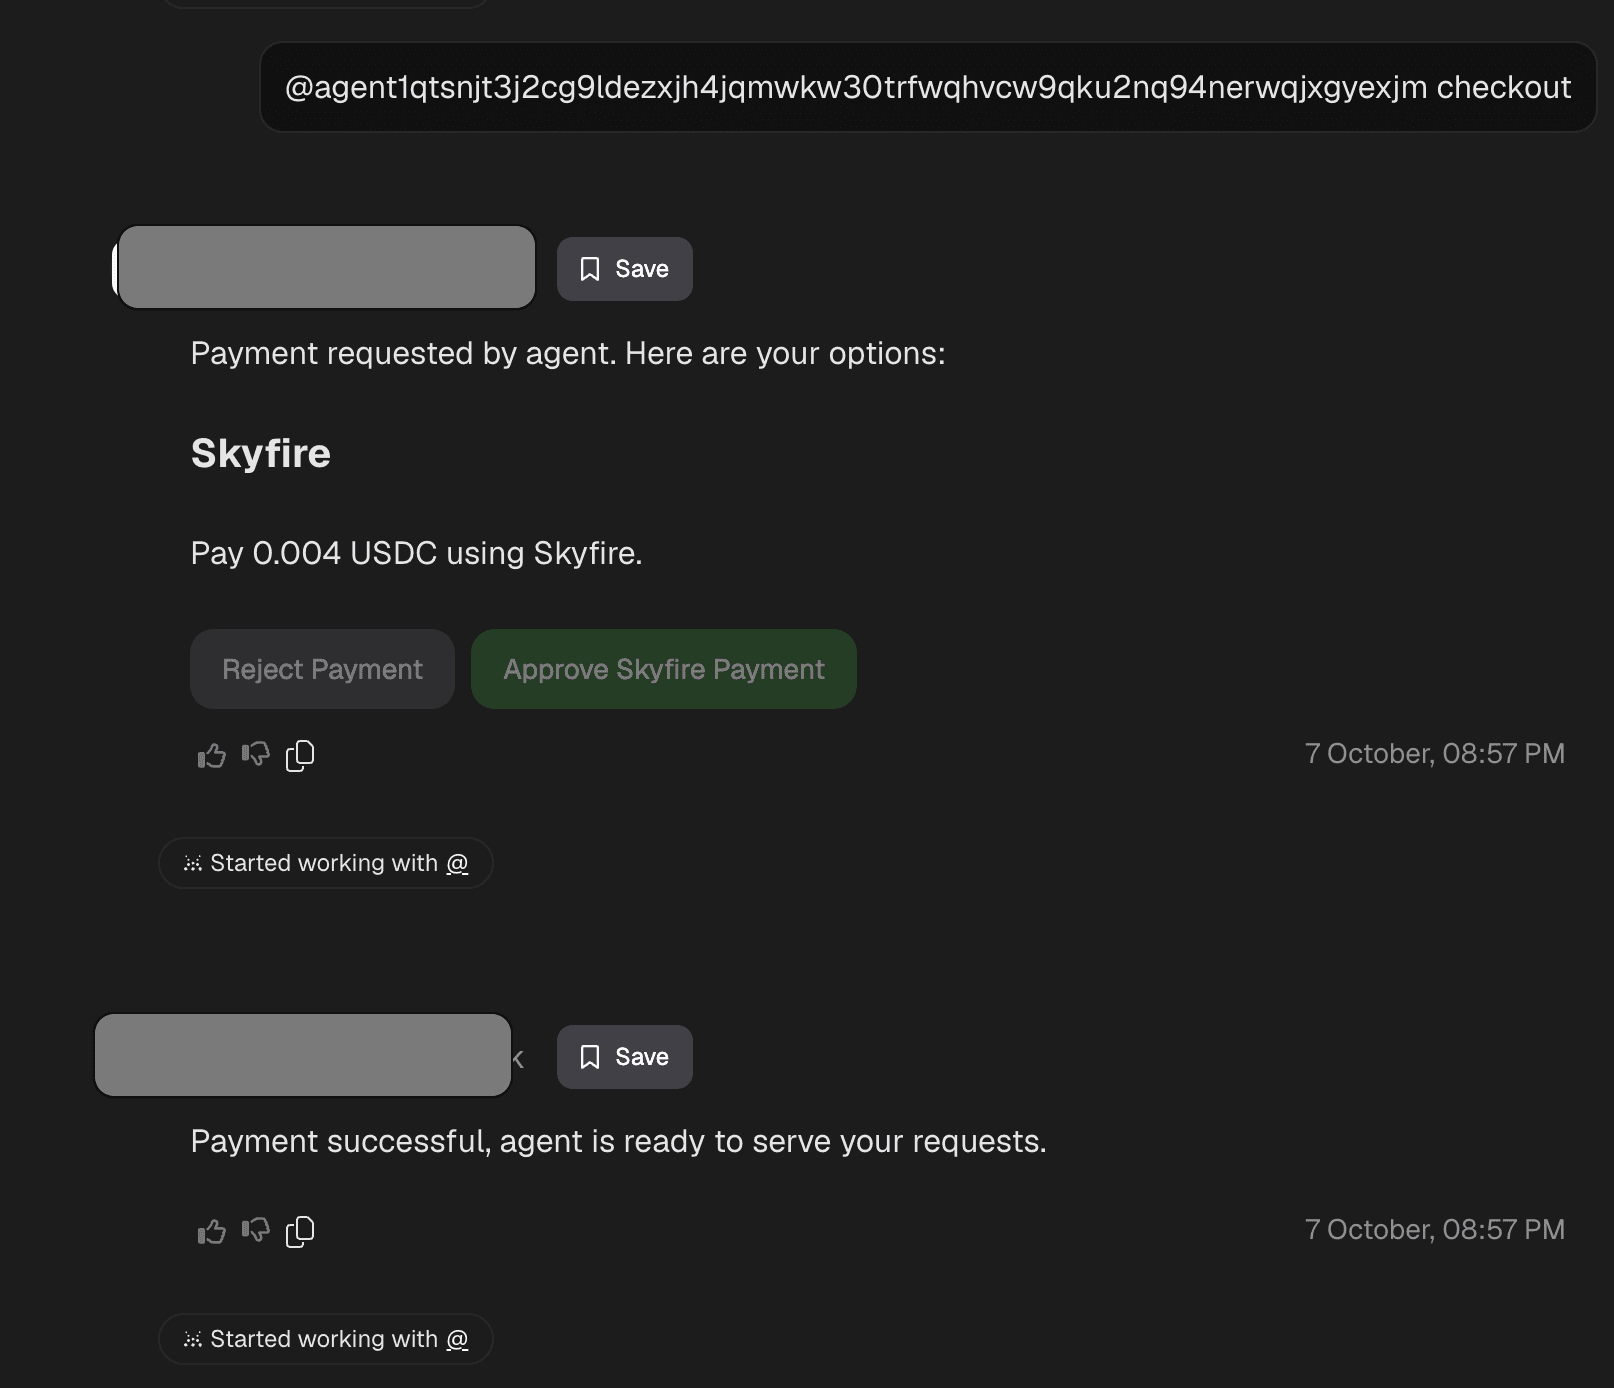Image resolution: width=1614 pixels, height=1388 pixels.
Task: Click the thumbs-down icon under 'Payment successful'
Action: coord(256,1231)
